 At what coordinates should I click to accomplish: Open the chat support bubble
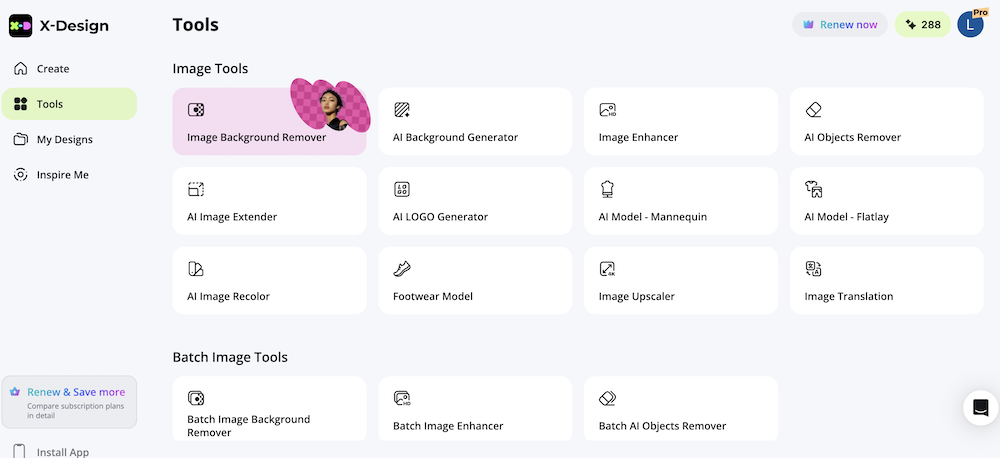click(x=980, y=407)
